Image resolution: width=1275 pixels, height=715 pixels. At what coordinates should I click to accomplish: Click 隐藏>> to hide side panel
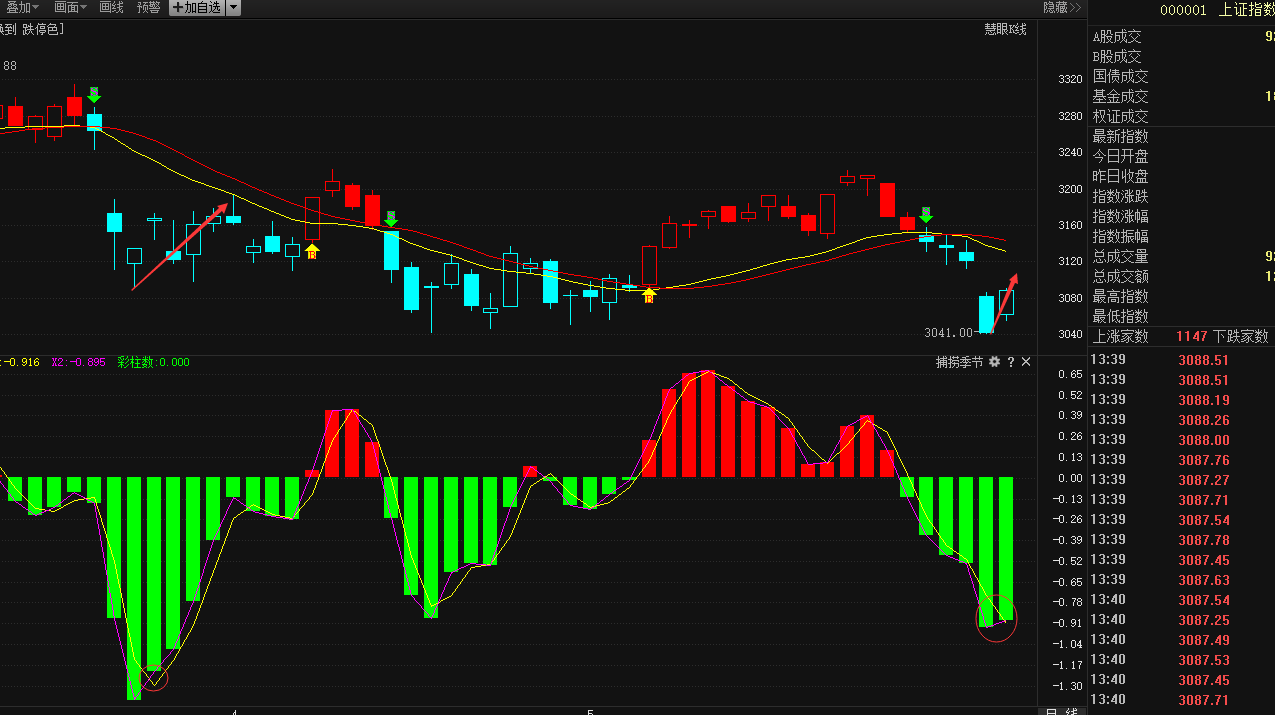tap(1062, 7)
